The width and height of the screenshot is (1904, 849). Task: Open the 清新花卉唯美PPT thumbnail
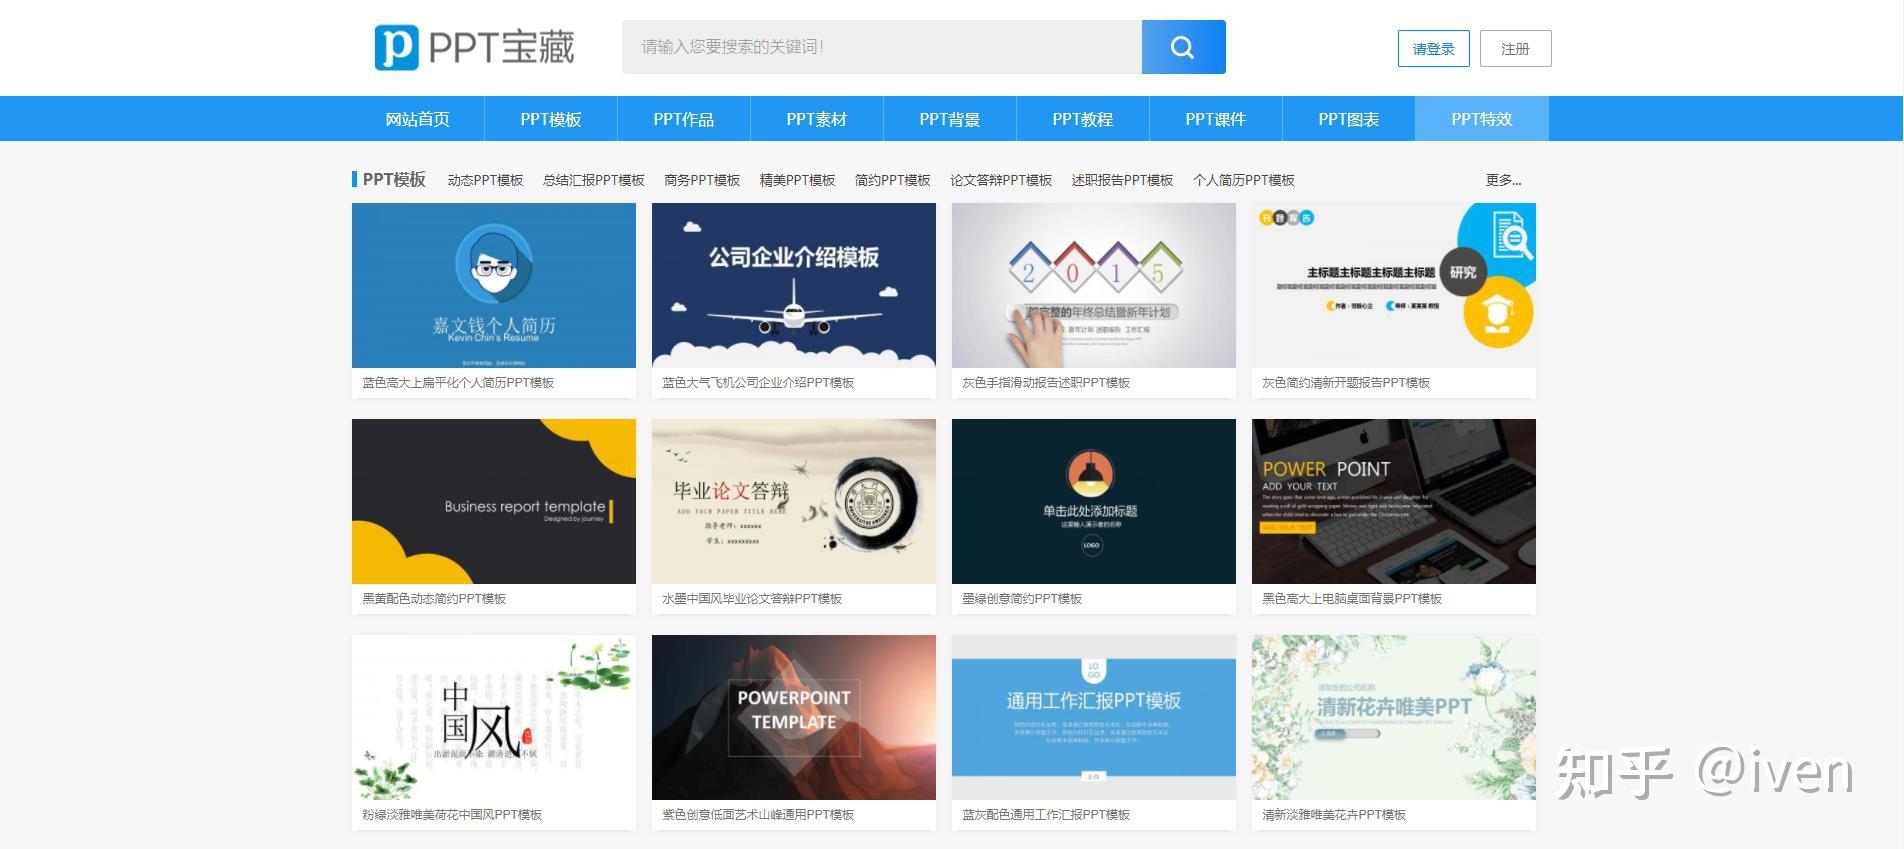(x=1394, y=717)
